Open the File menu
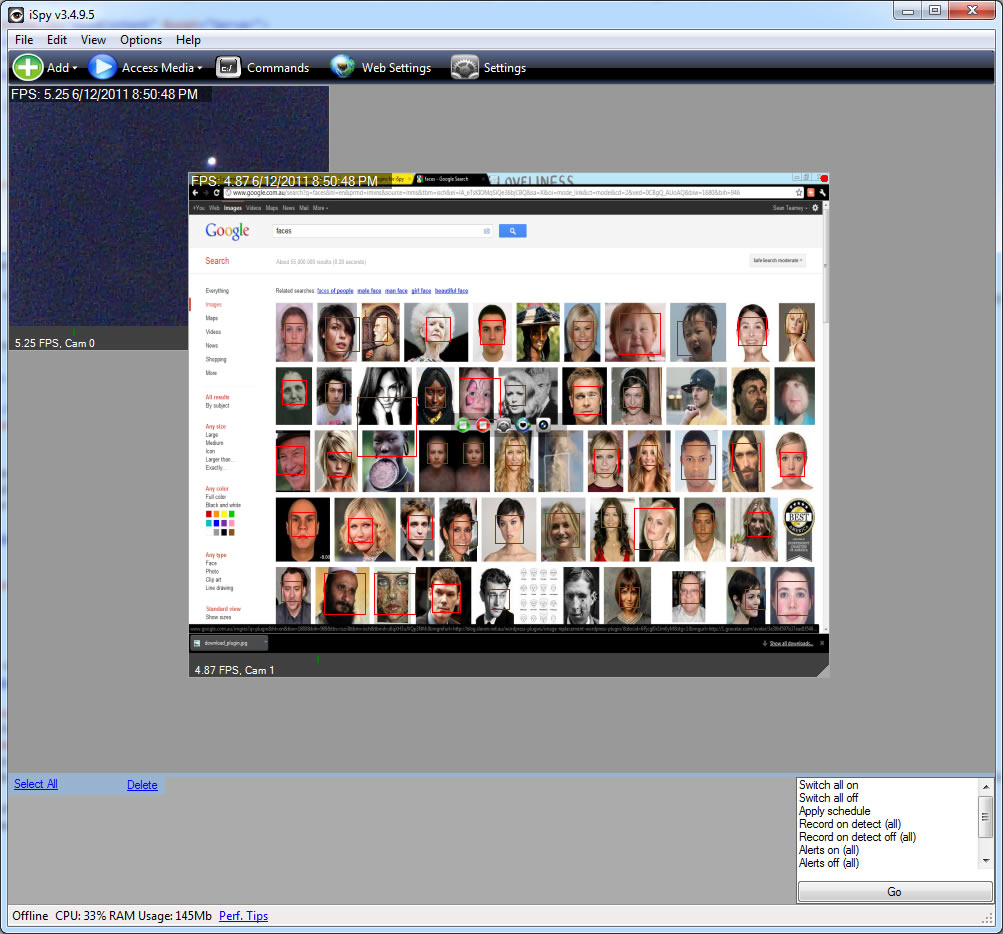The height and width of the screenshot is (934, 1003). [x=24, y=40]
